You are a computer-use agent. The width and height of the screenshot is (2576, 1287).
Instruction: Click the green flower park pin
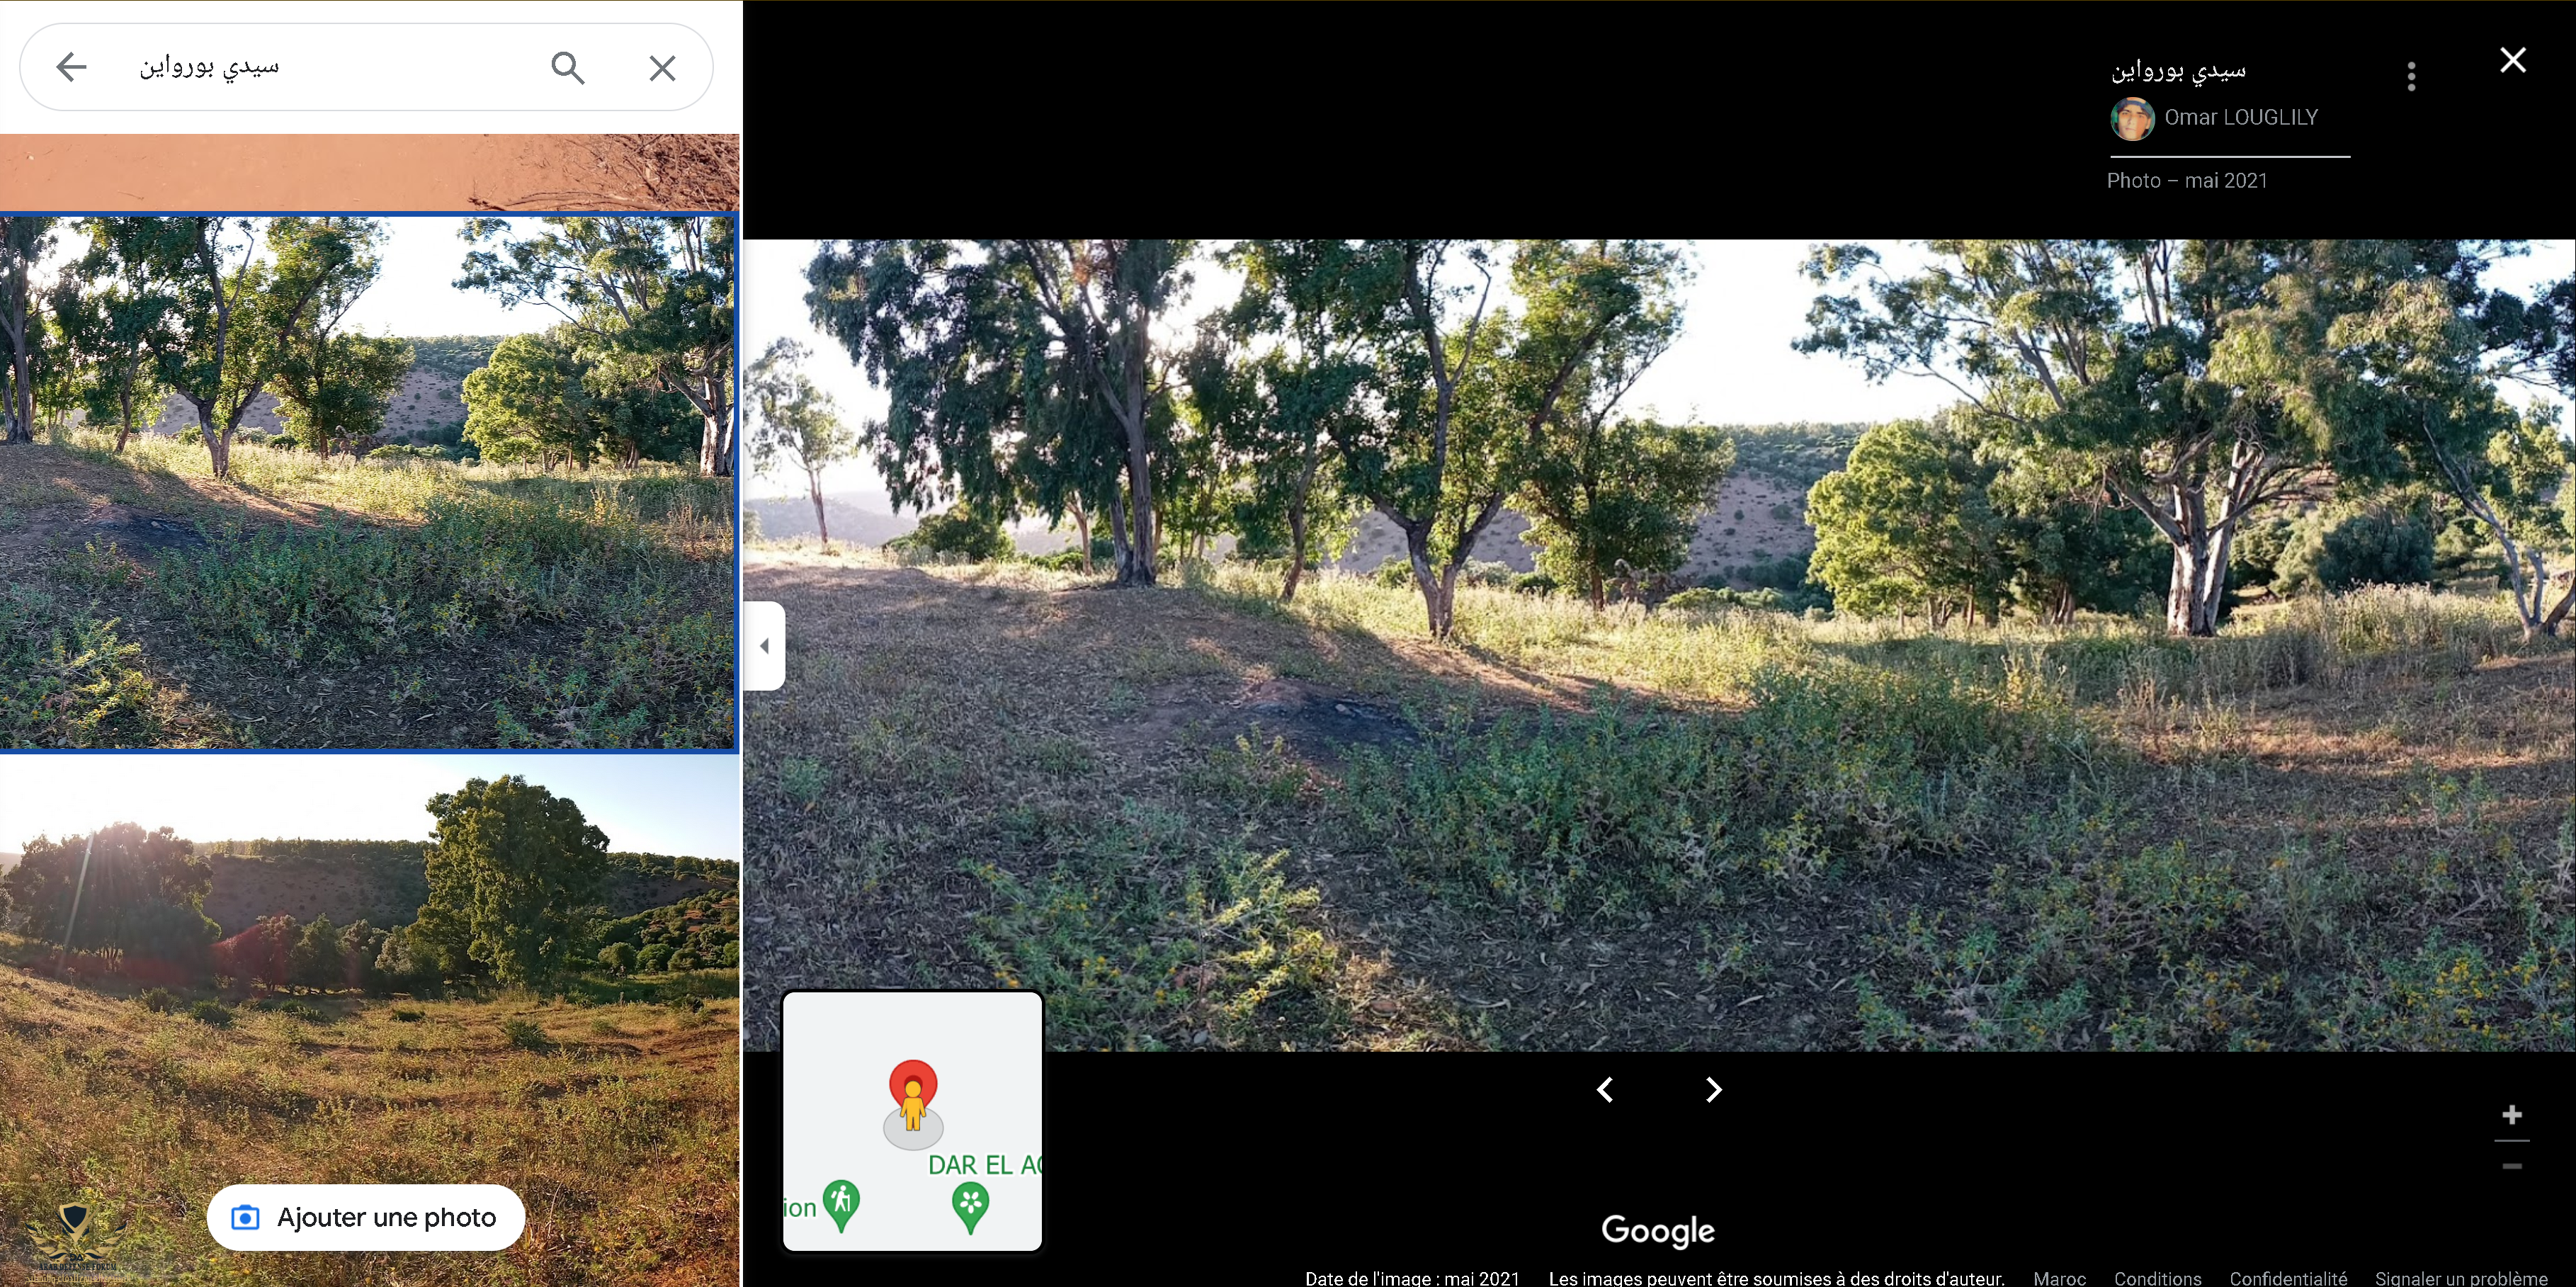click(x=970, y=1206)
